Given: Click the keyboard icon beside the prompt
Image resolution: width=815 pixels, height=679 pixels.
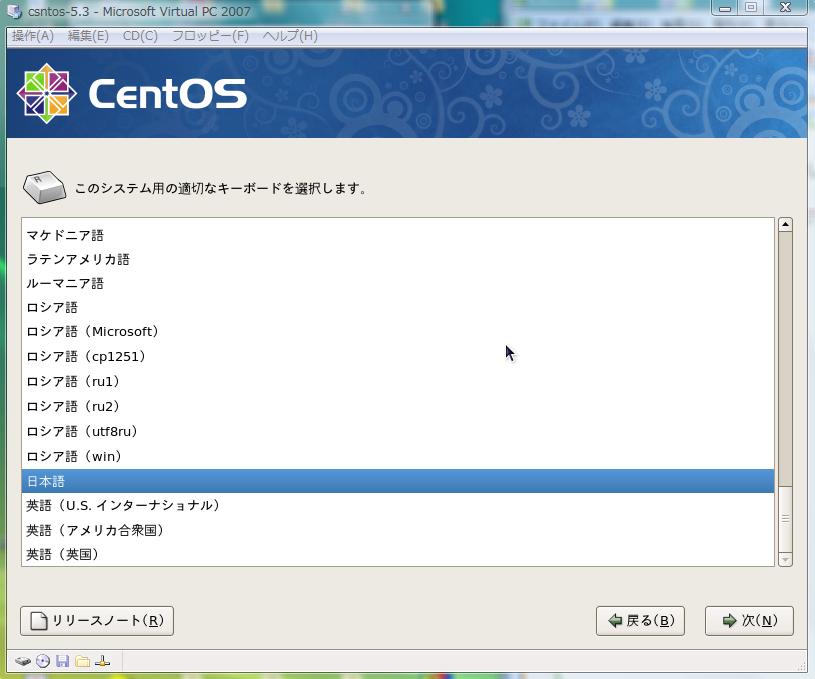Looking at the screenshot, I should pyautogui.click(x=44, y=187).
